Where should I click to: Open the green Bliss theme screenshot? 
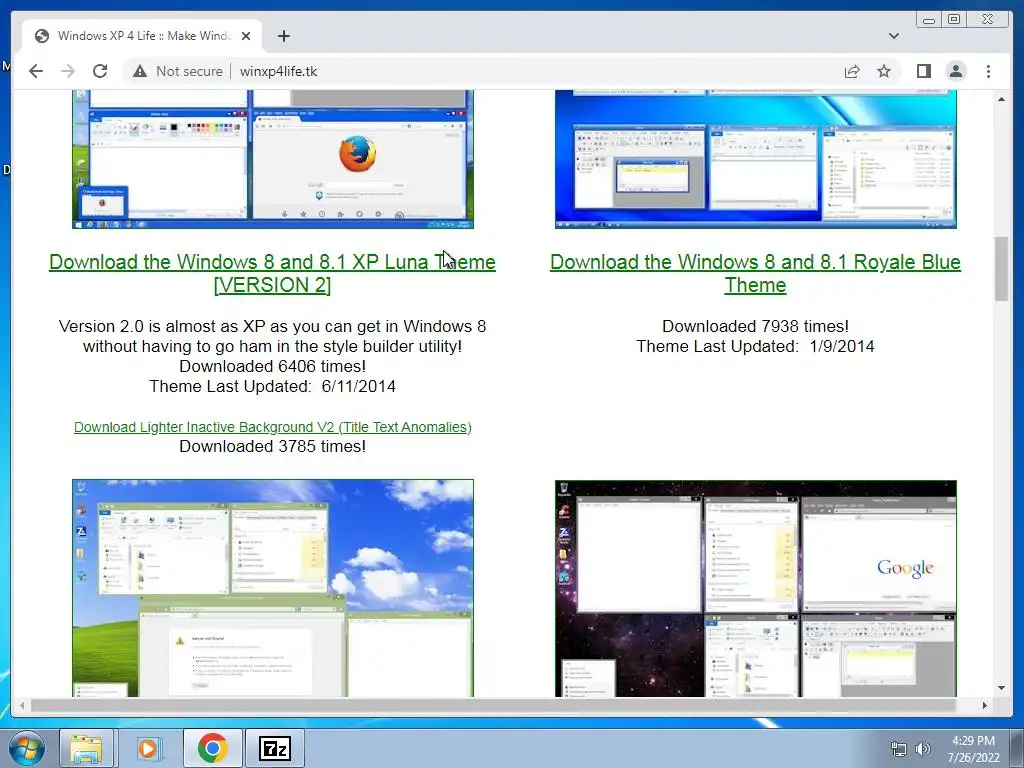(x=272, y=588)
